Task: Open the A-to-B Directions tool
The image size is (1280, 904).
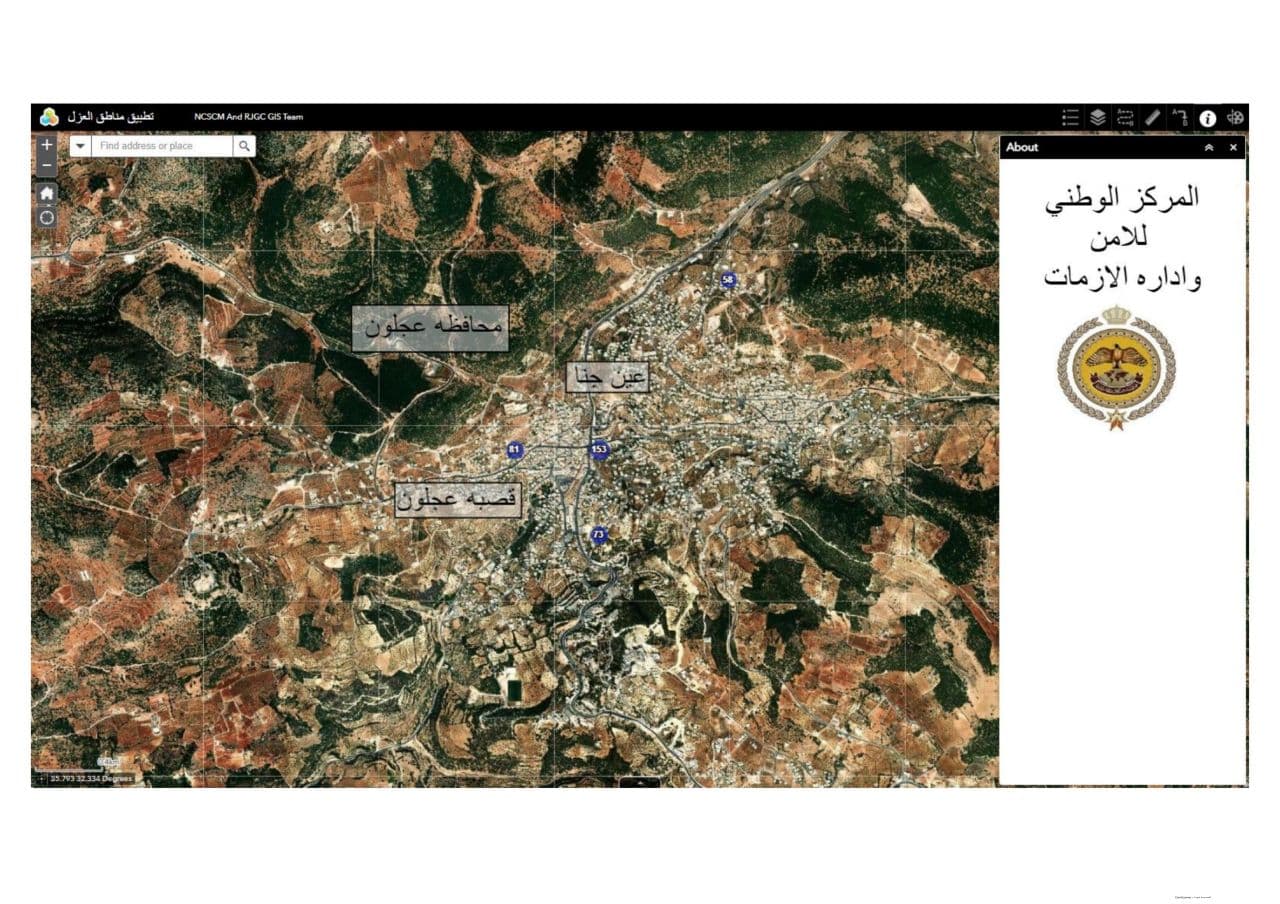Action: tap(1180, 117)
